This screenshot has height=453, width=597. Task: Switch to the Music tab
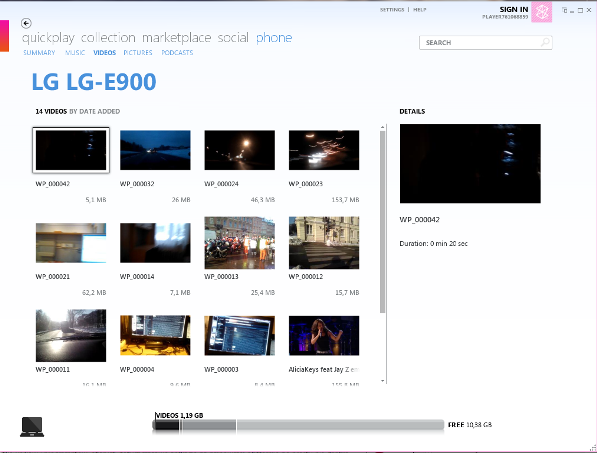pos(75,53)
